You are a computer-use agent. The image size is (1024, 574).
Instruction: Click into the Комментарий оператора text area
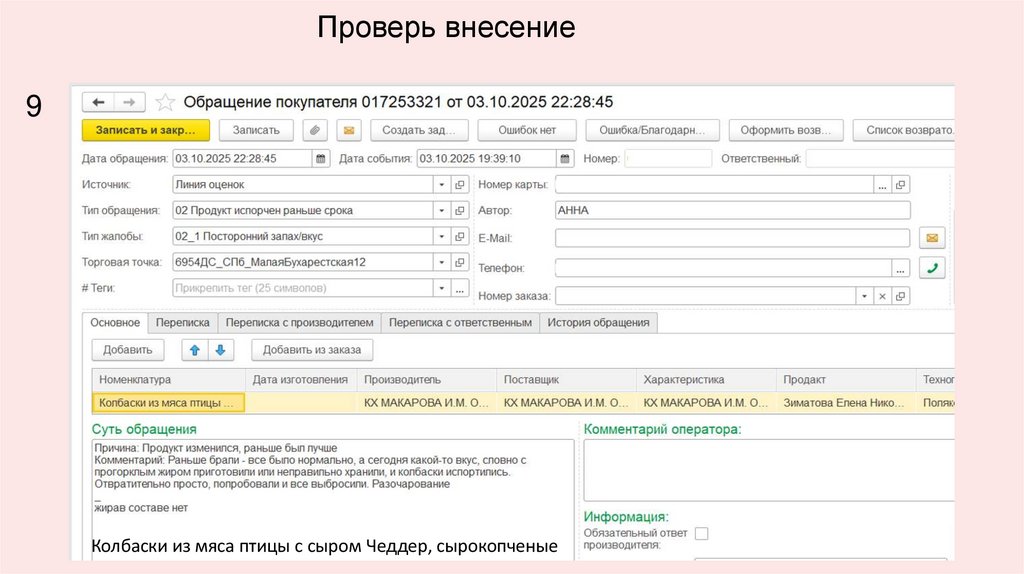coord(769,470)
